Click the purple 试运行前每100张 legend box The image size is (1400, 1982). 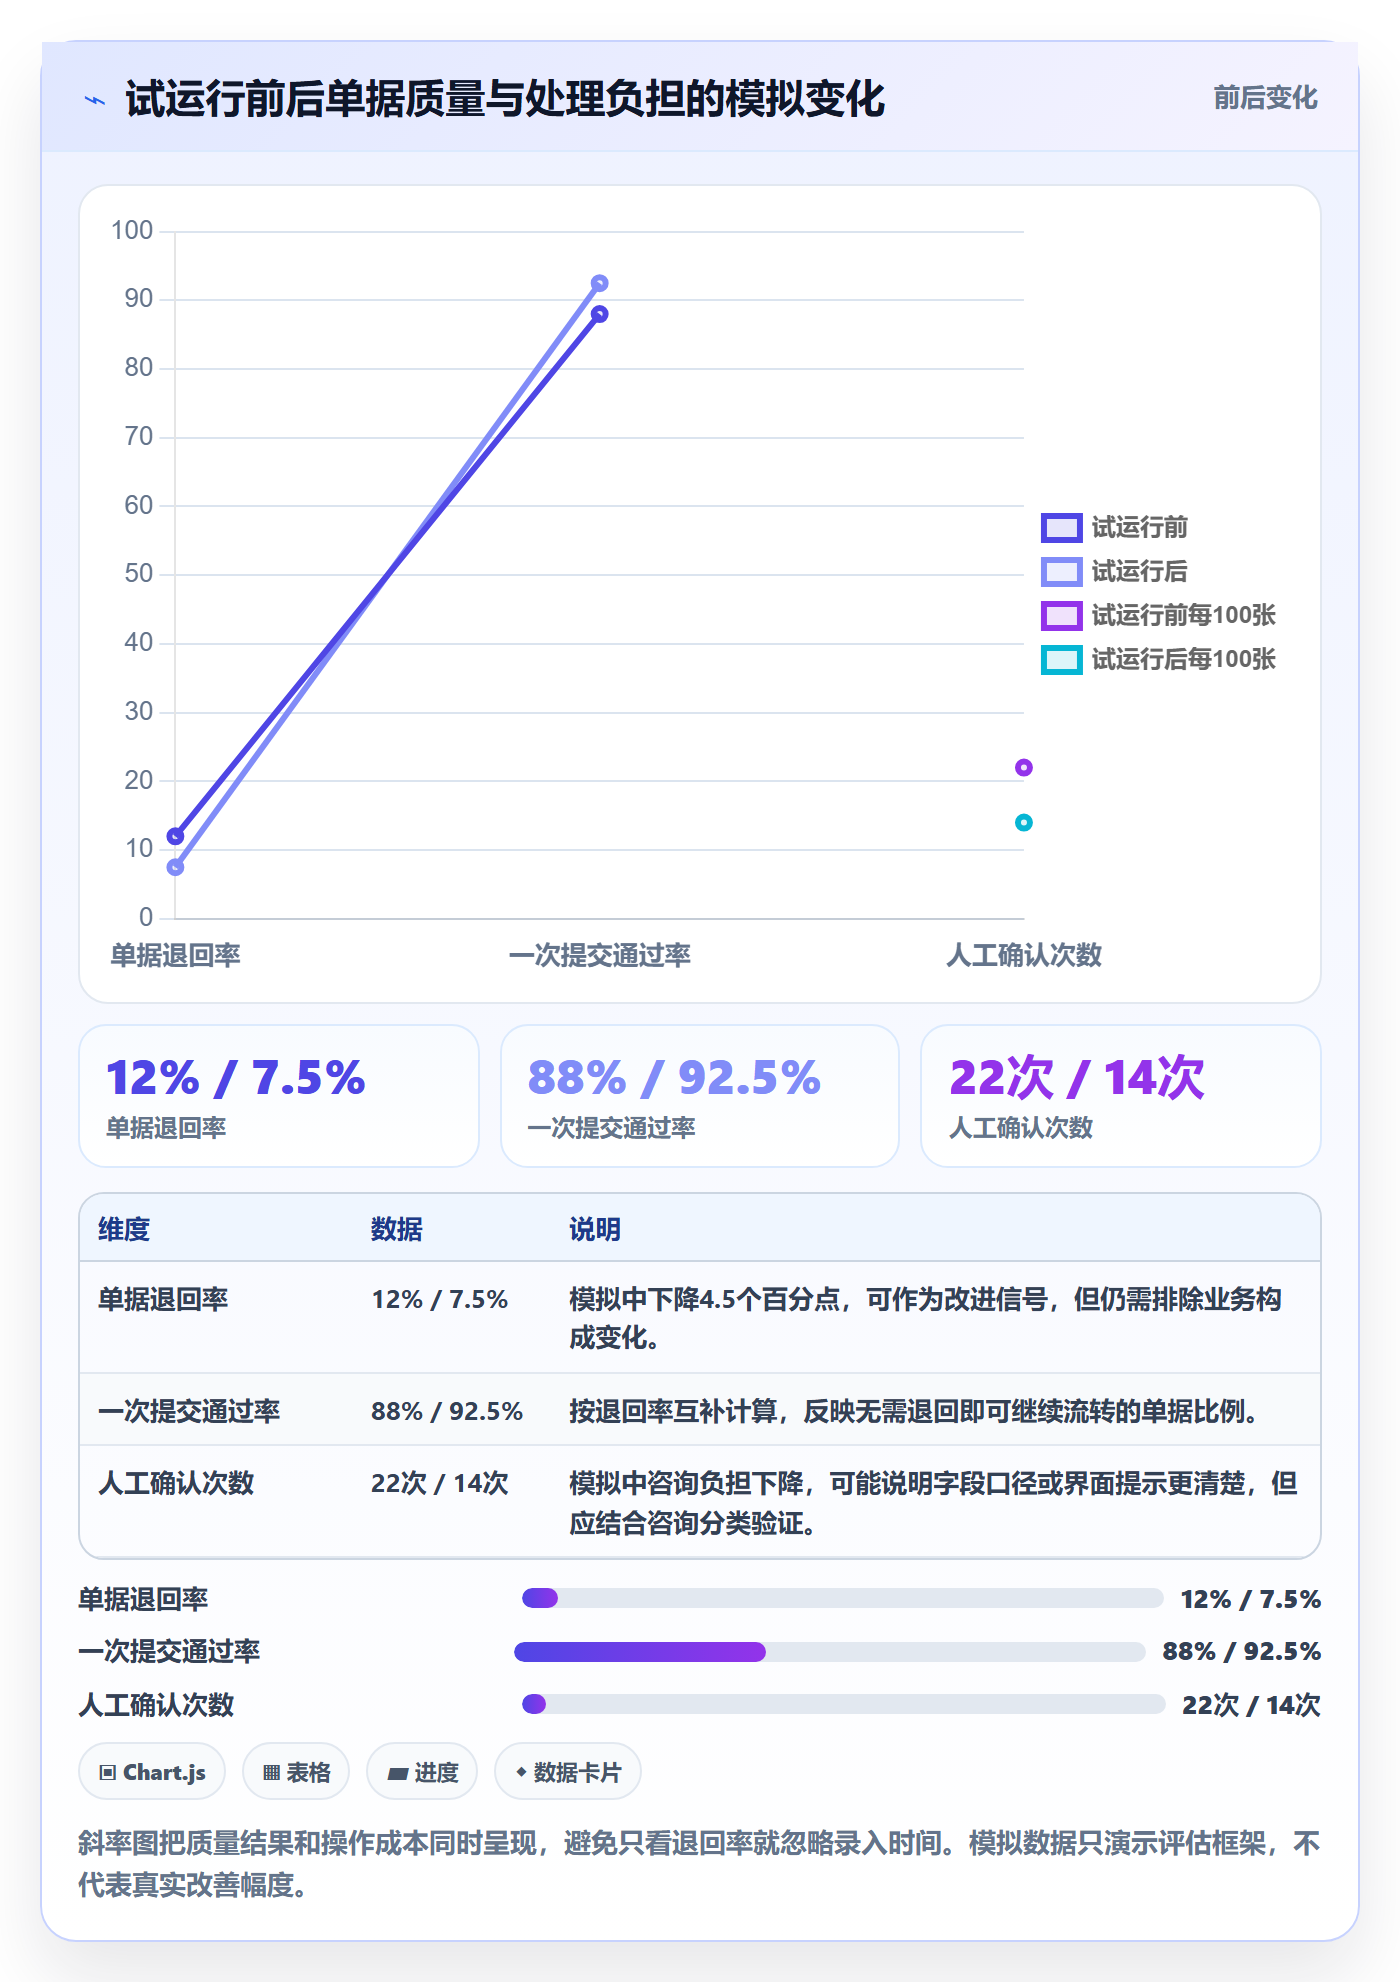coord(1061,615)
